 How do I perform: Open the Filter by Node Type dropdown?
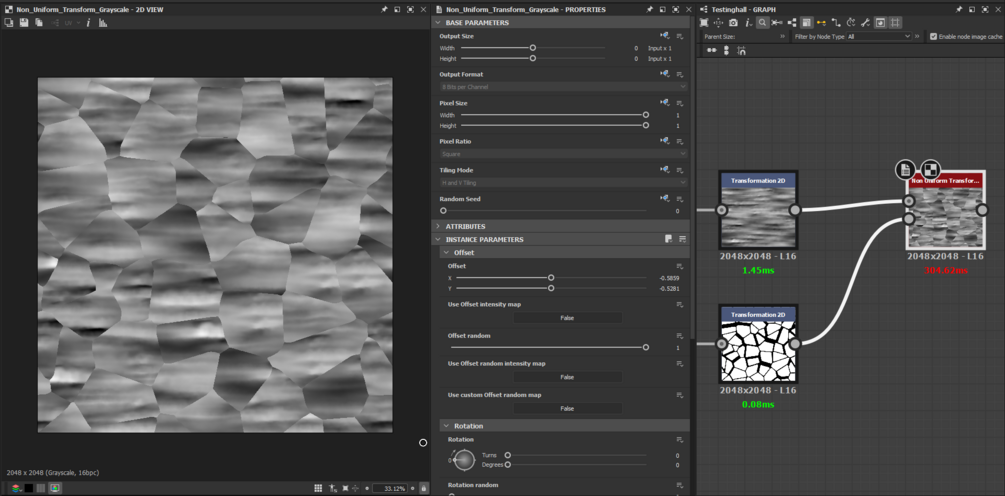878,36
